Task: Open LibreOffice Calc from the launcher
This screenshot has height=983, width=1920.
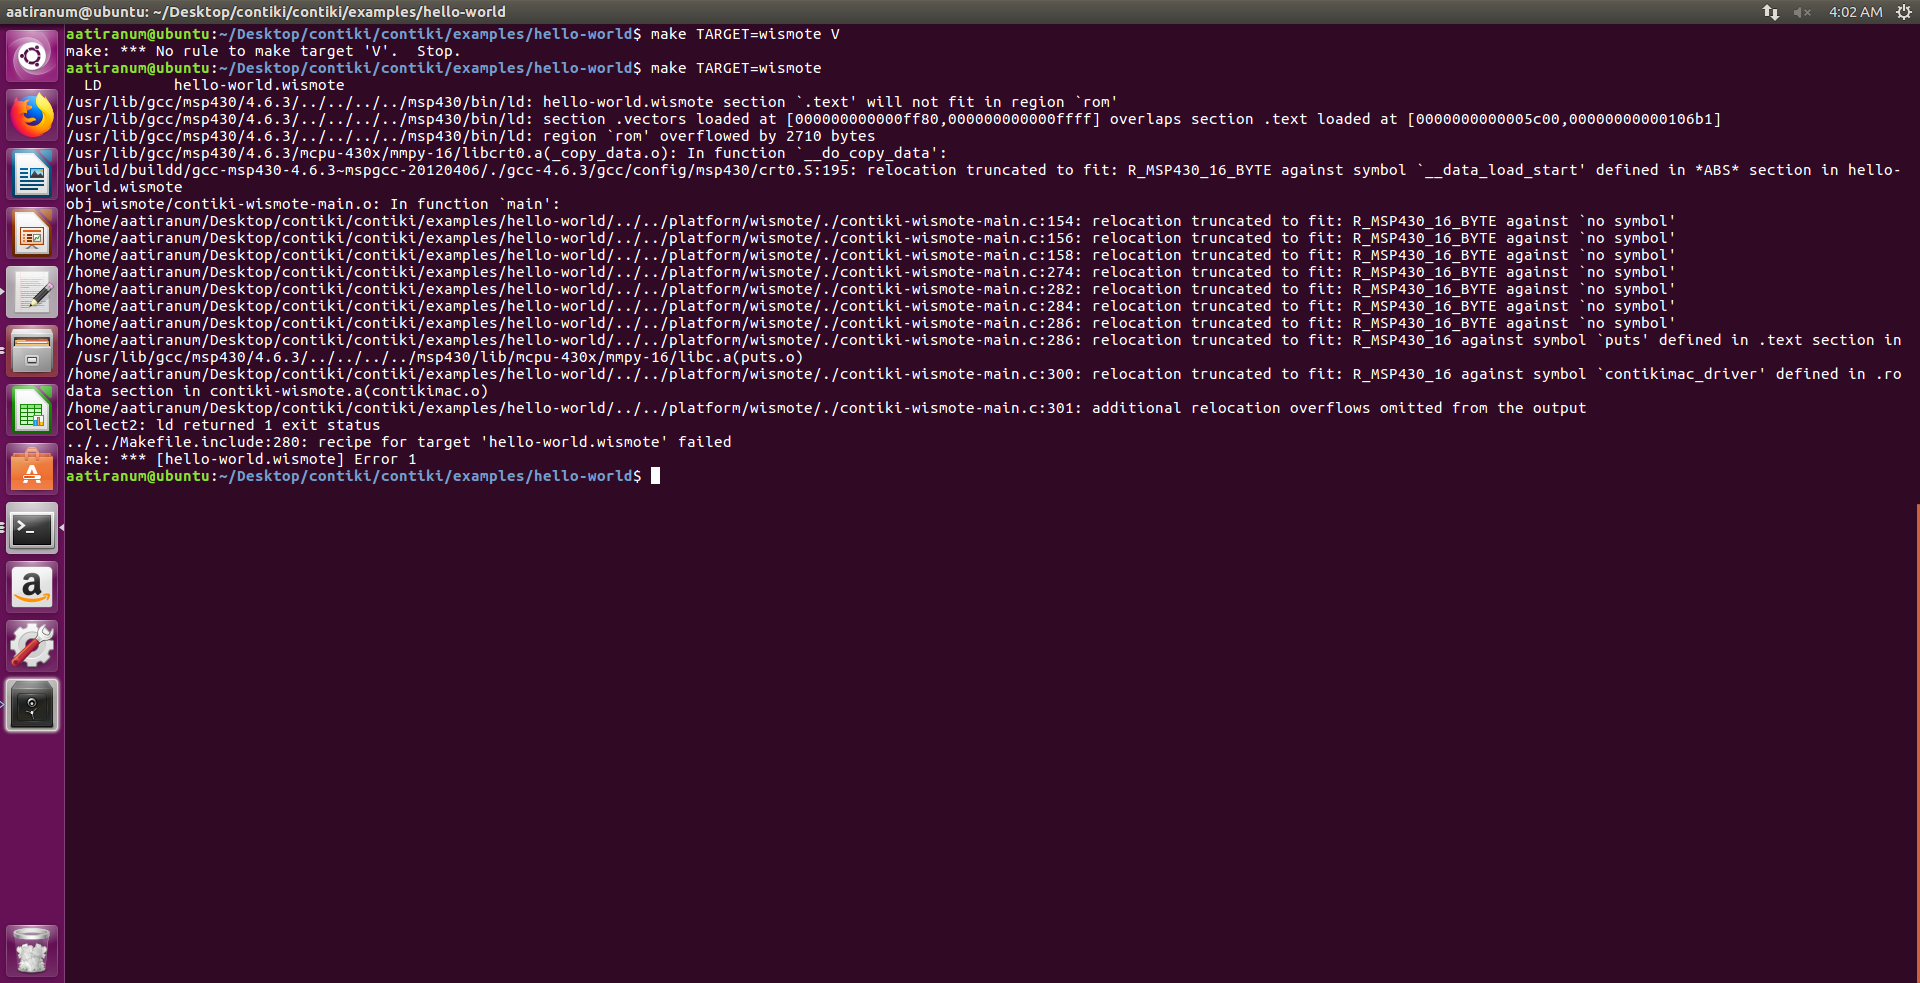Action: point(32,410)
